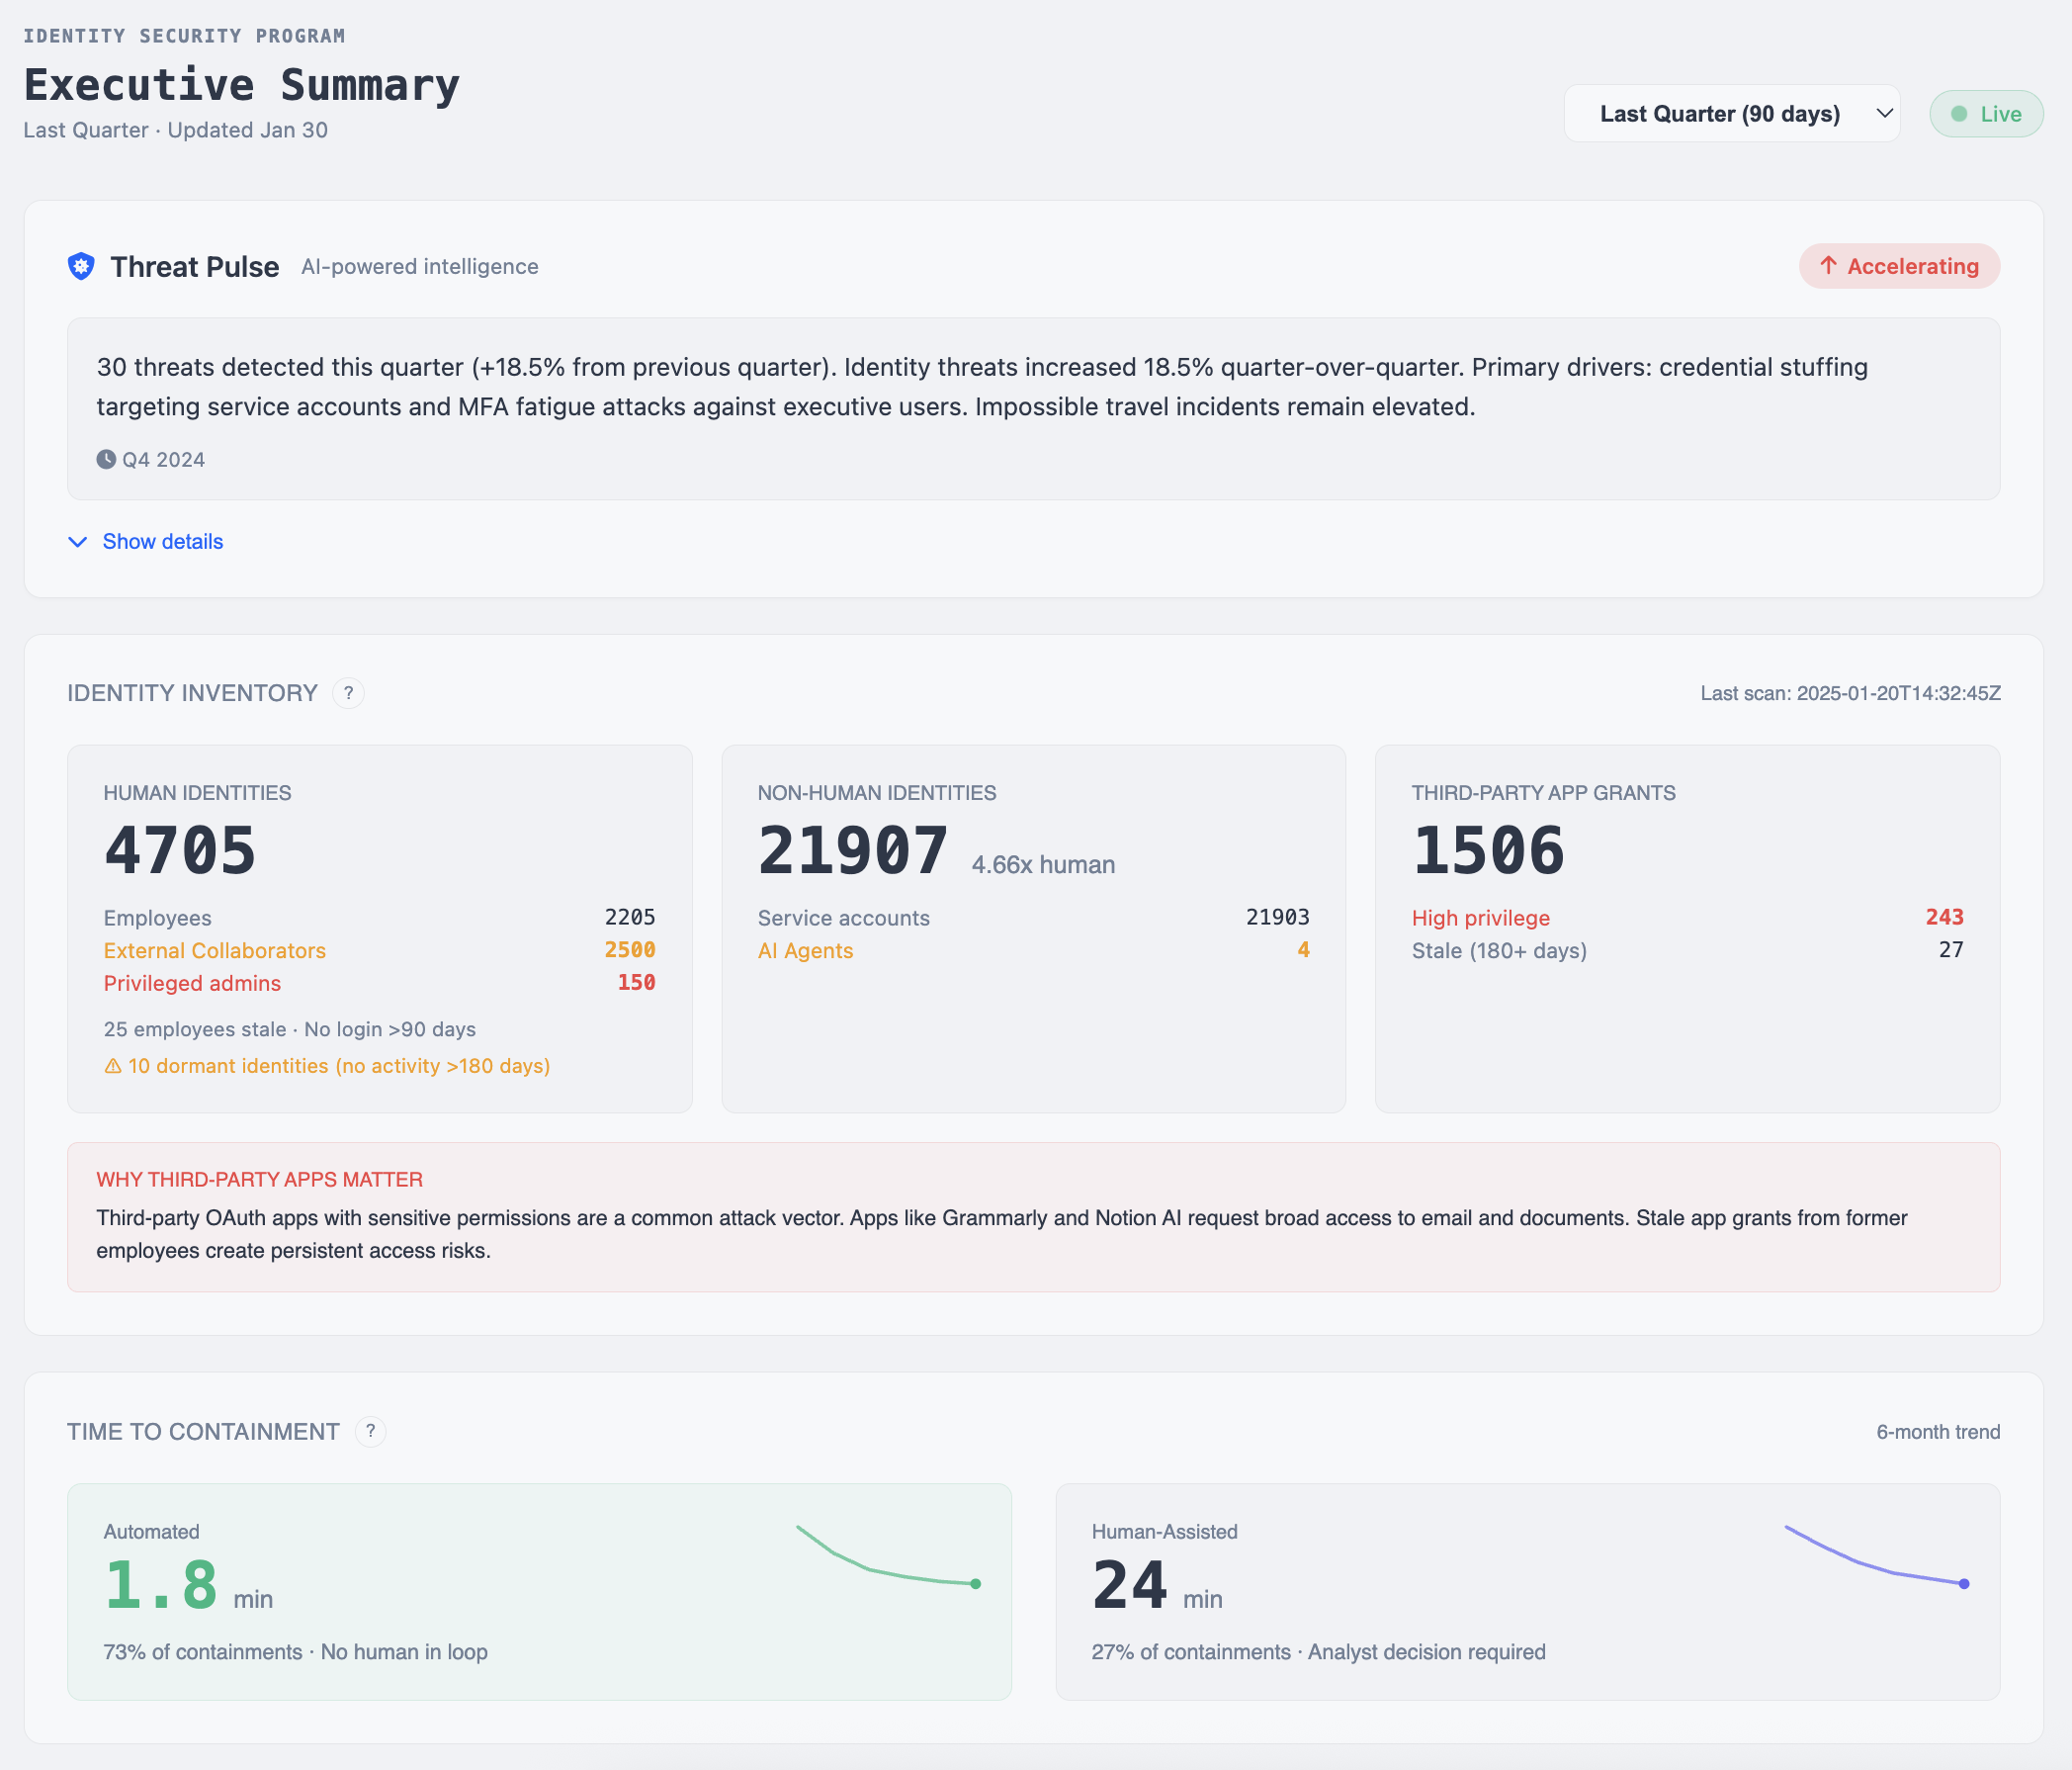Image resolution: width=2072 pixels, height=1770 pixels.
Task: Toggle the Live status indicator
Action: 1986,113
